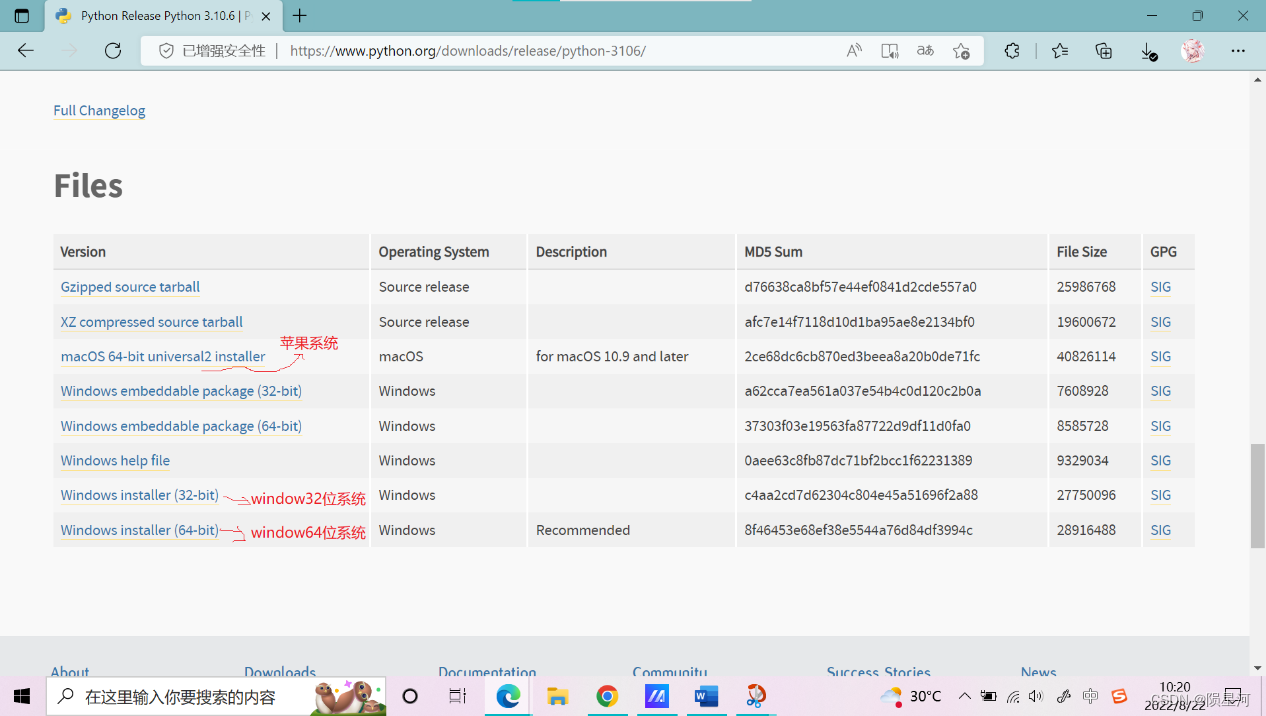
Task: Open SIG link for Windows installer (32-bit)
Action: coord(1160,495)
